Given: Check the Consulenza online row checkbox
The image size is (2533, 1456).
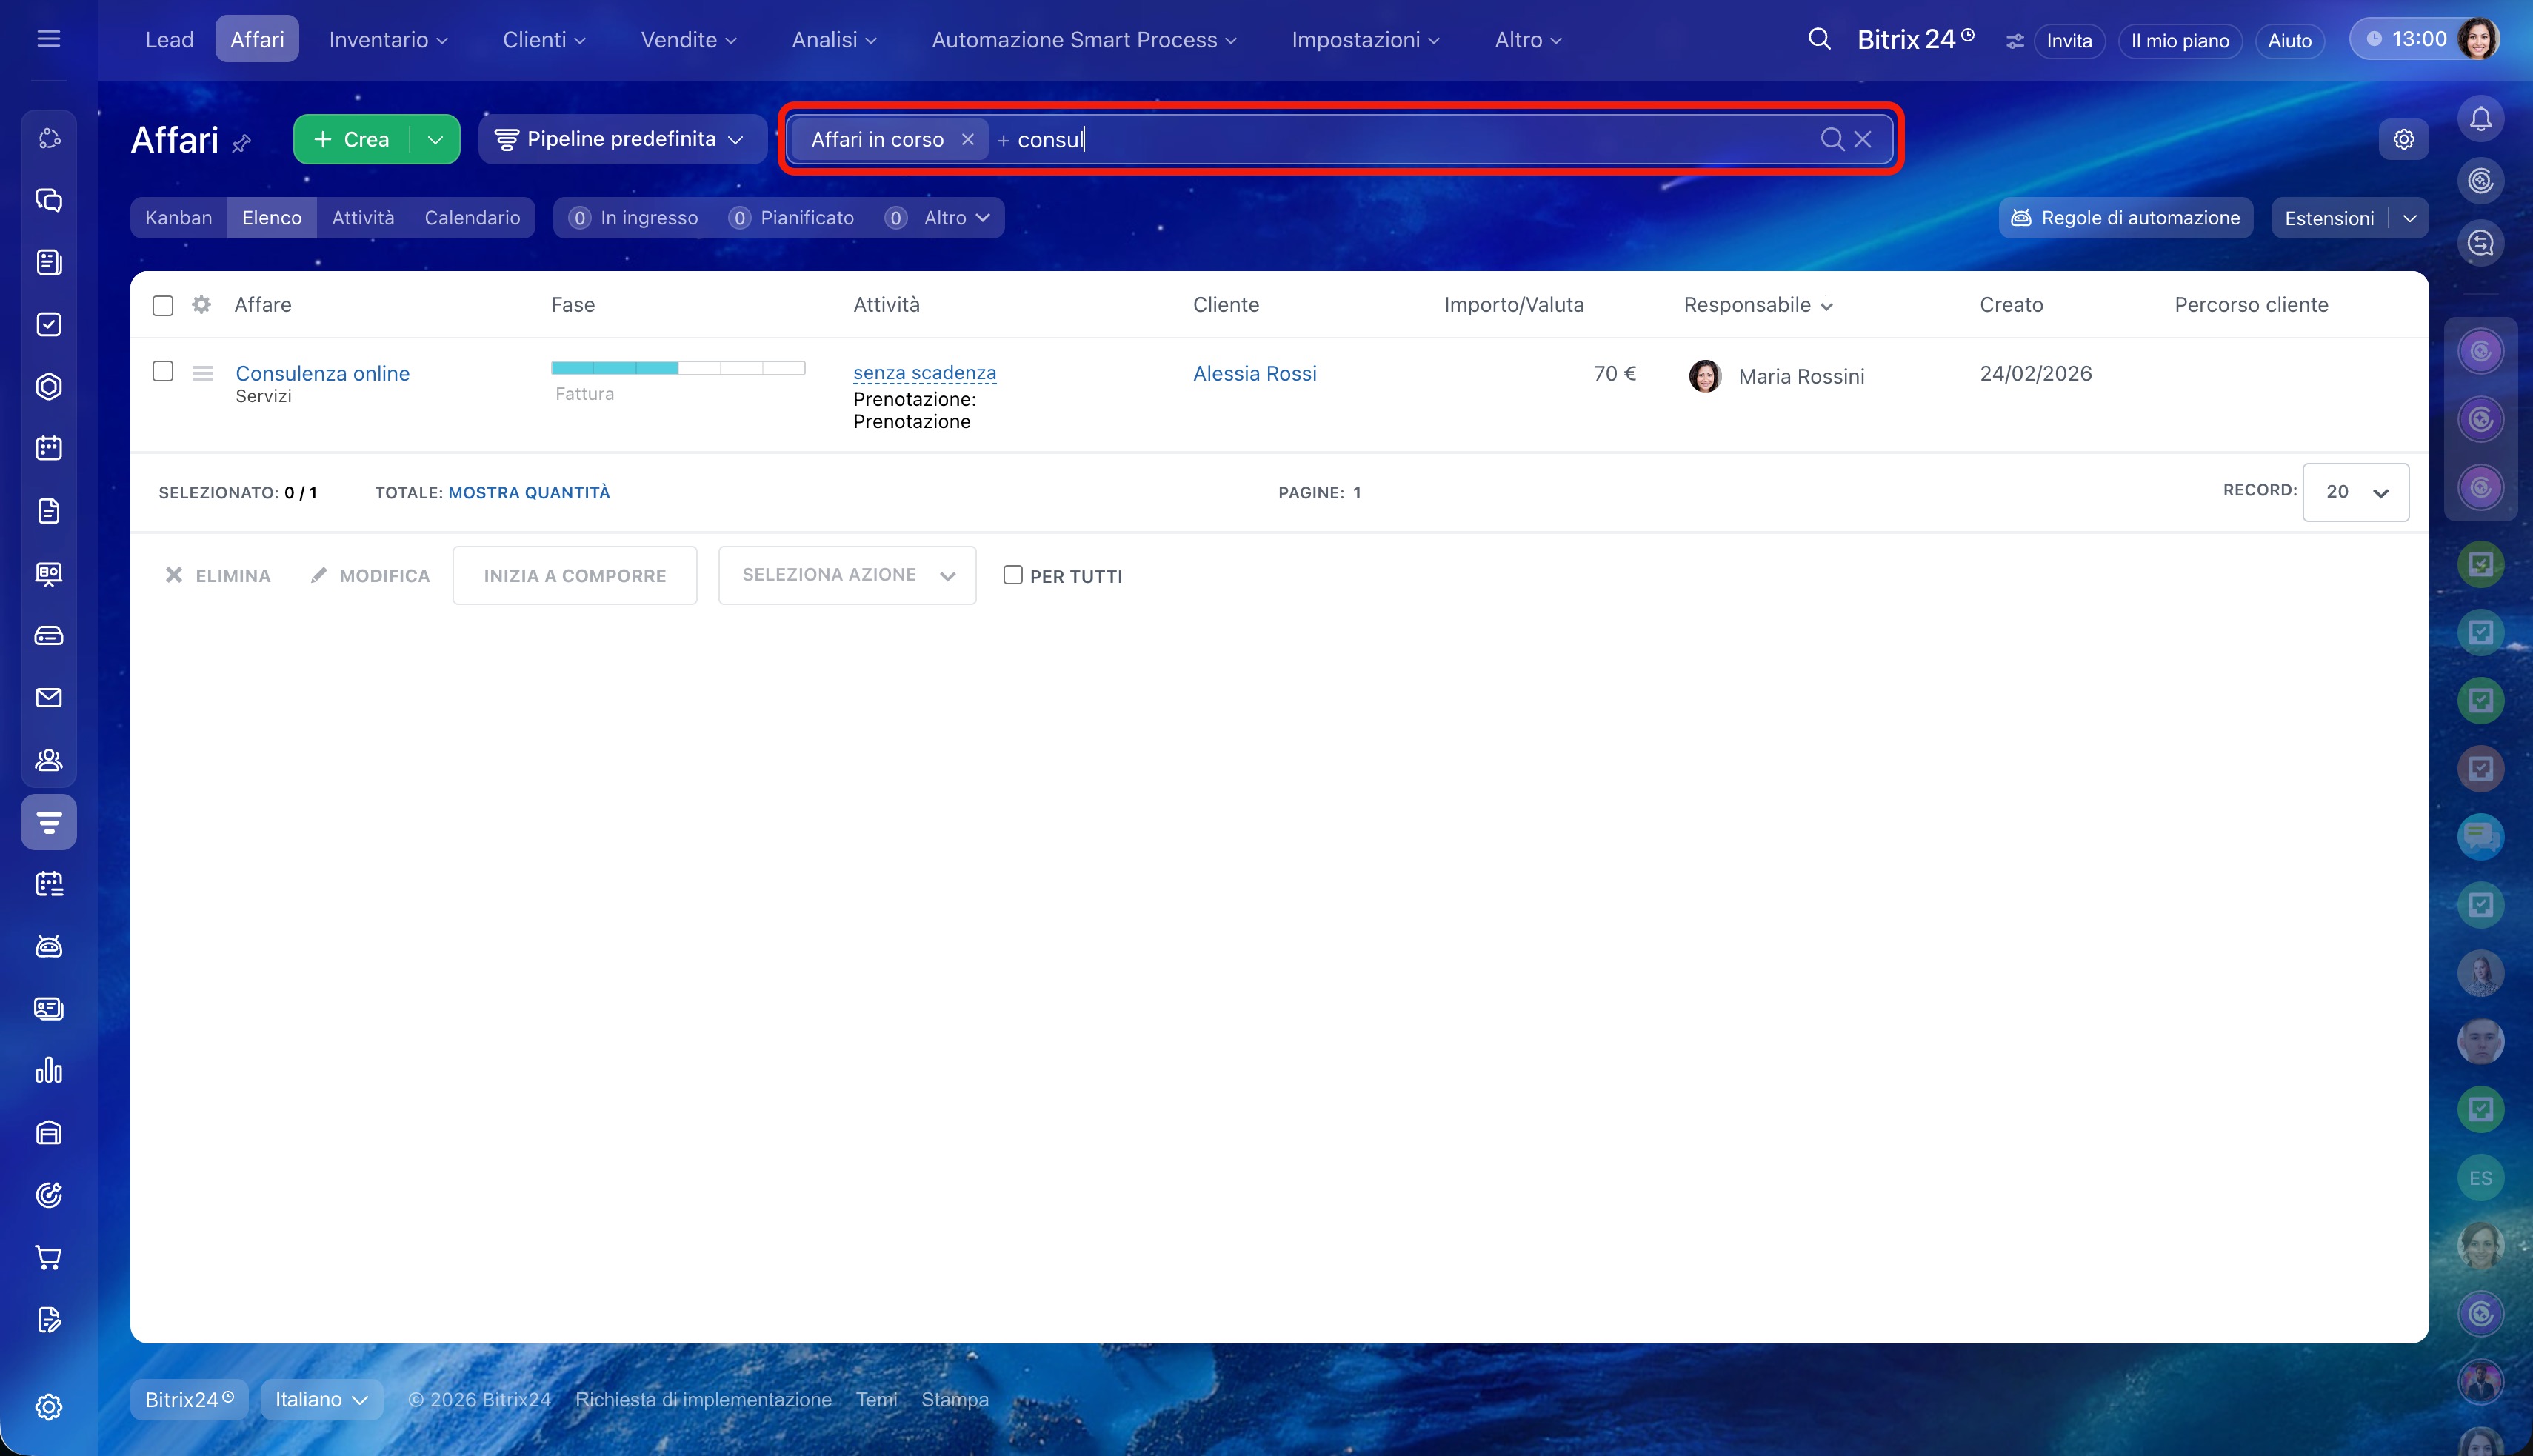Looking at the screenshot, I should 163,371.
